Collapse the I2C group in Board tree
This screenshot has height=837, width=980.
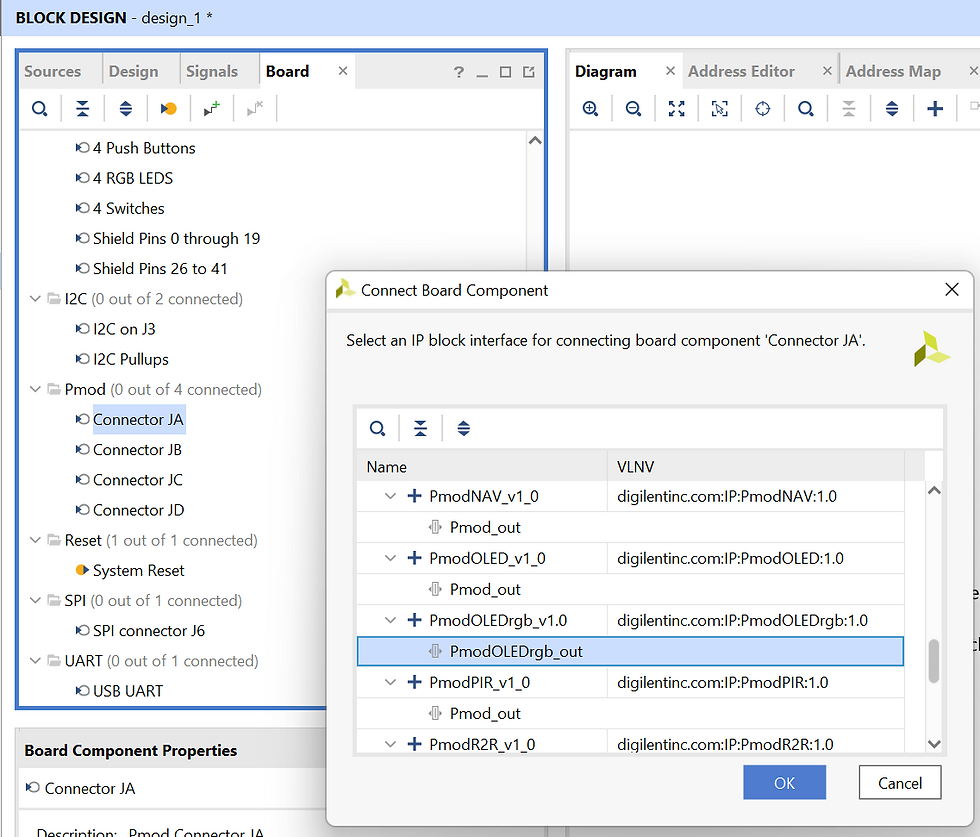[36, 299]
